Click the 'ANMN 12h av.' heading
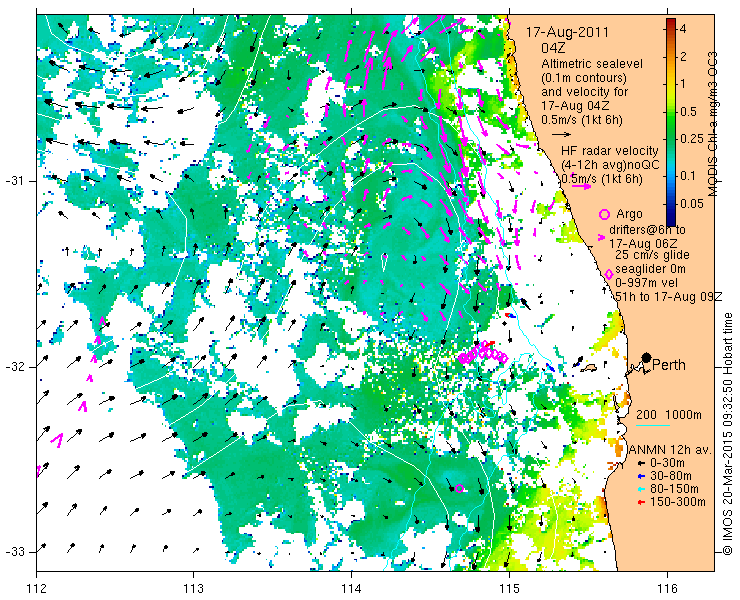Screen dimensions: 740x600 point(670,449)
